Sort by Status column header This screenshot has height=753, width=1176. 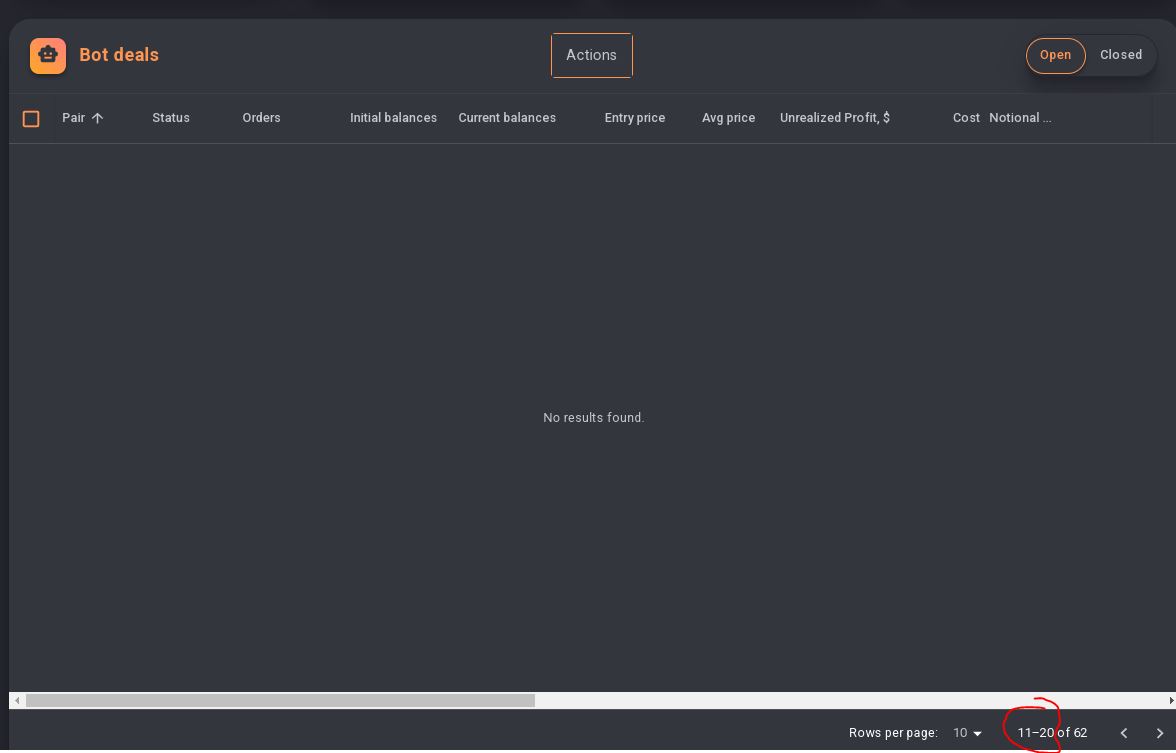pyautogui.click(x=171, y=118)
